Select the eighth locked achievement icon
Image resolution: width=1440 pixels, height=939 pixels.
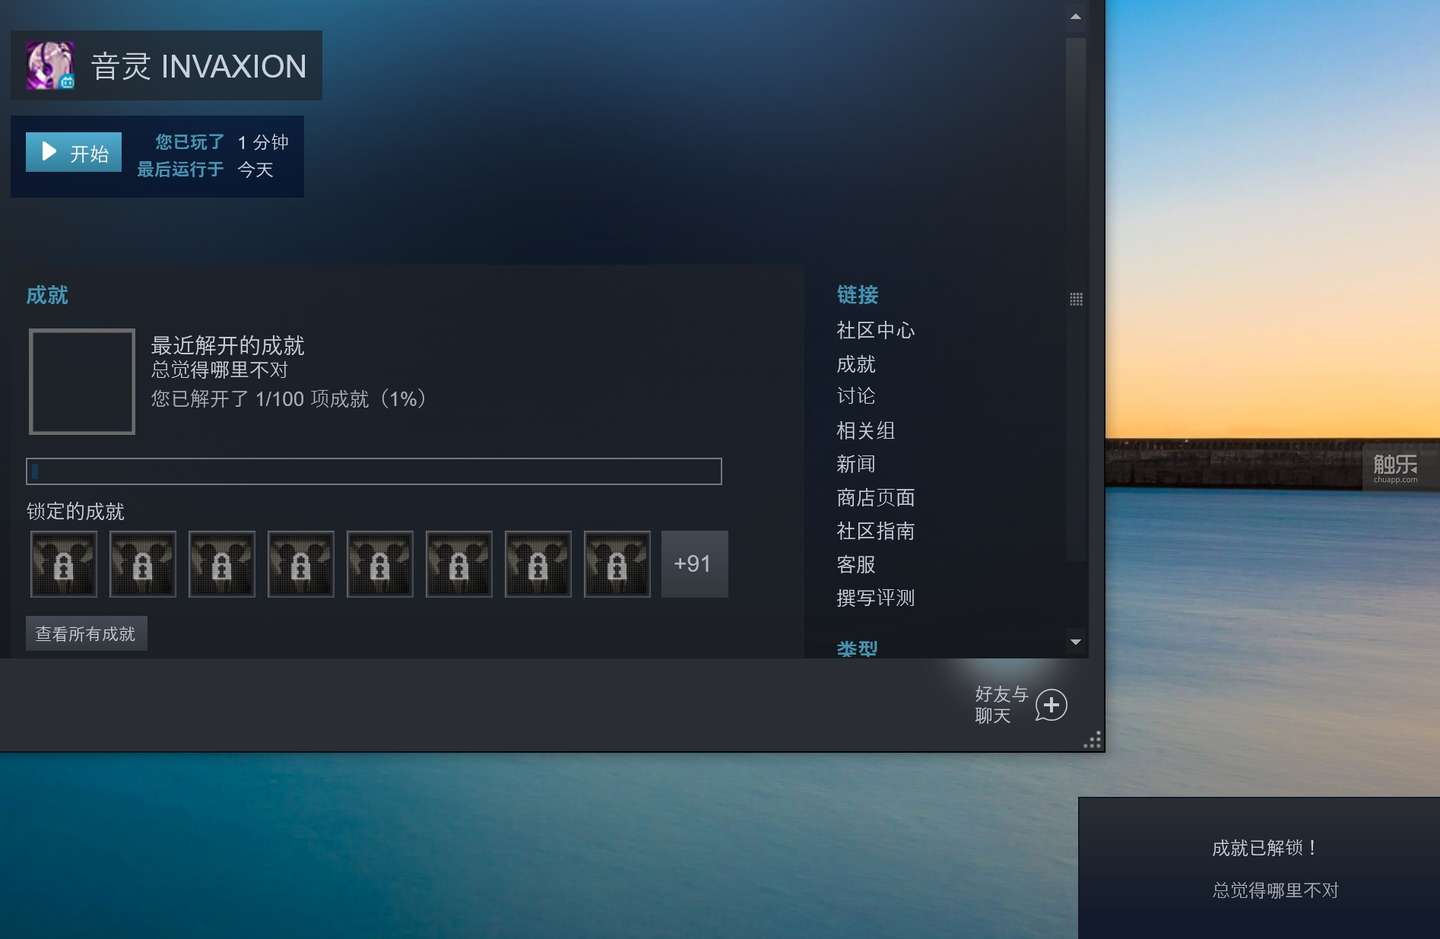(x=616, y=564)
